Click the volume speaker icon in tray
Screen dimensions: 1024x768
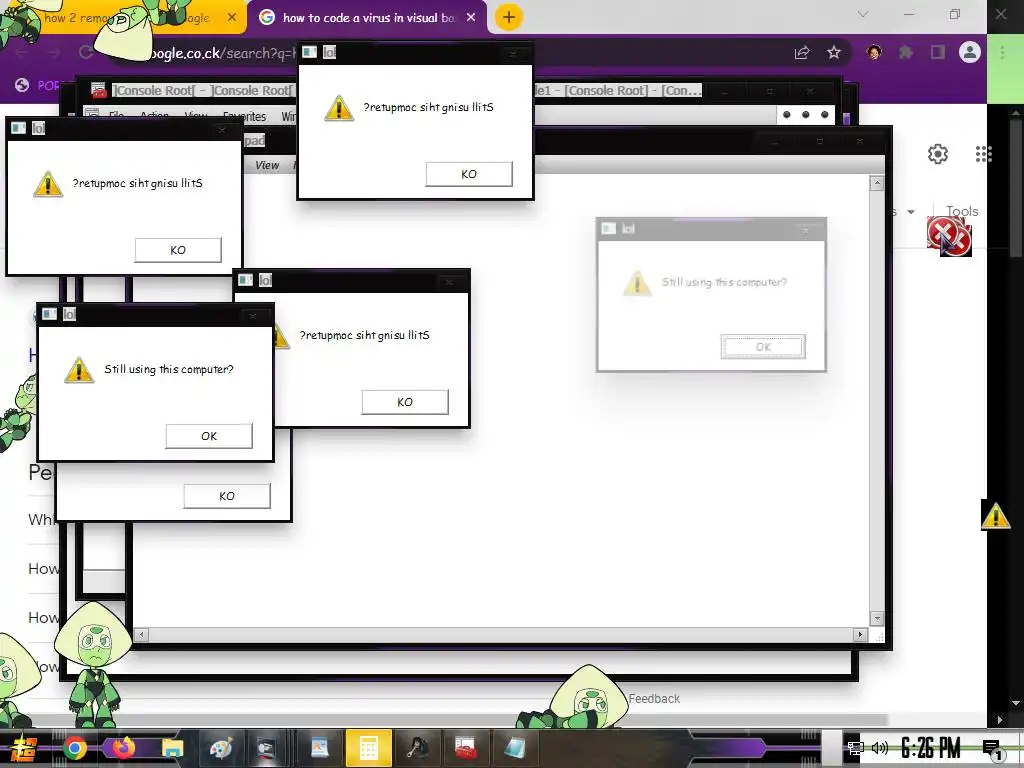pyautogui.click(x=880, y=748)
